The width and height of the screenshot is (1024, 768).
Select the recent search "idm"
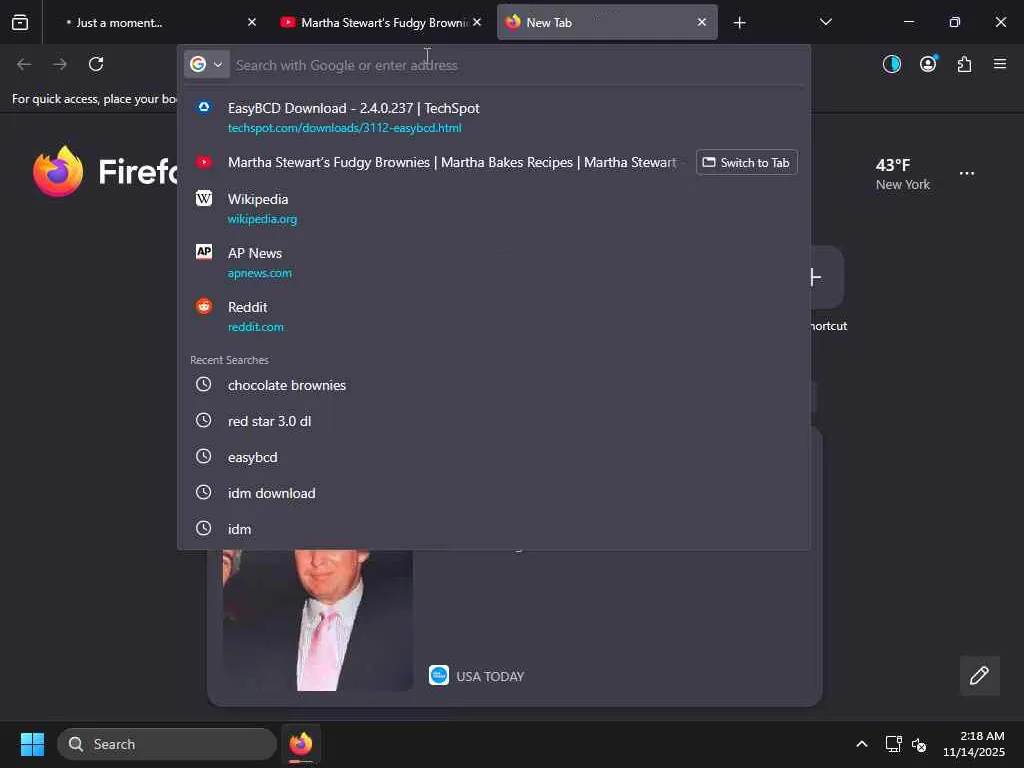point(494,529)
